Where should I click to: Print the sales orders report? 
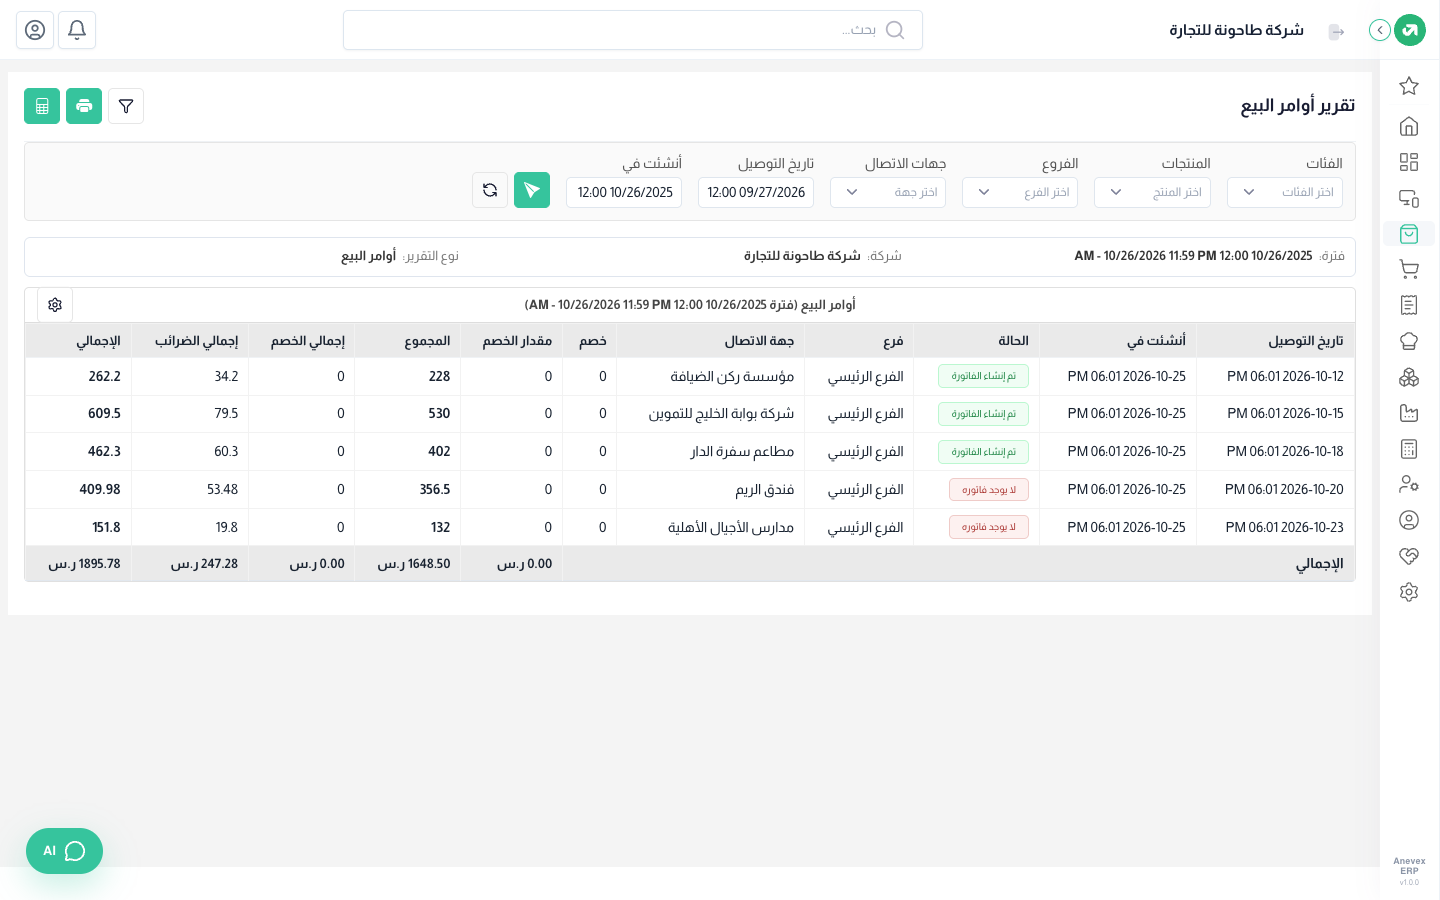84,106
